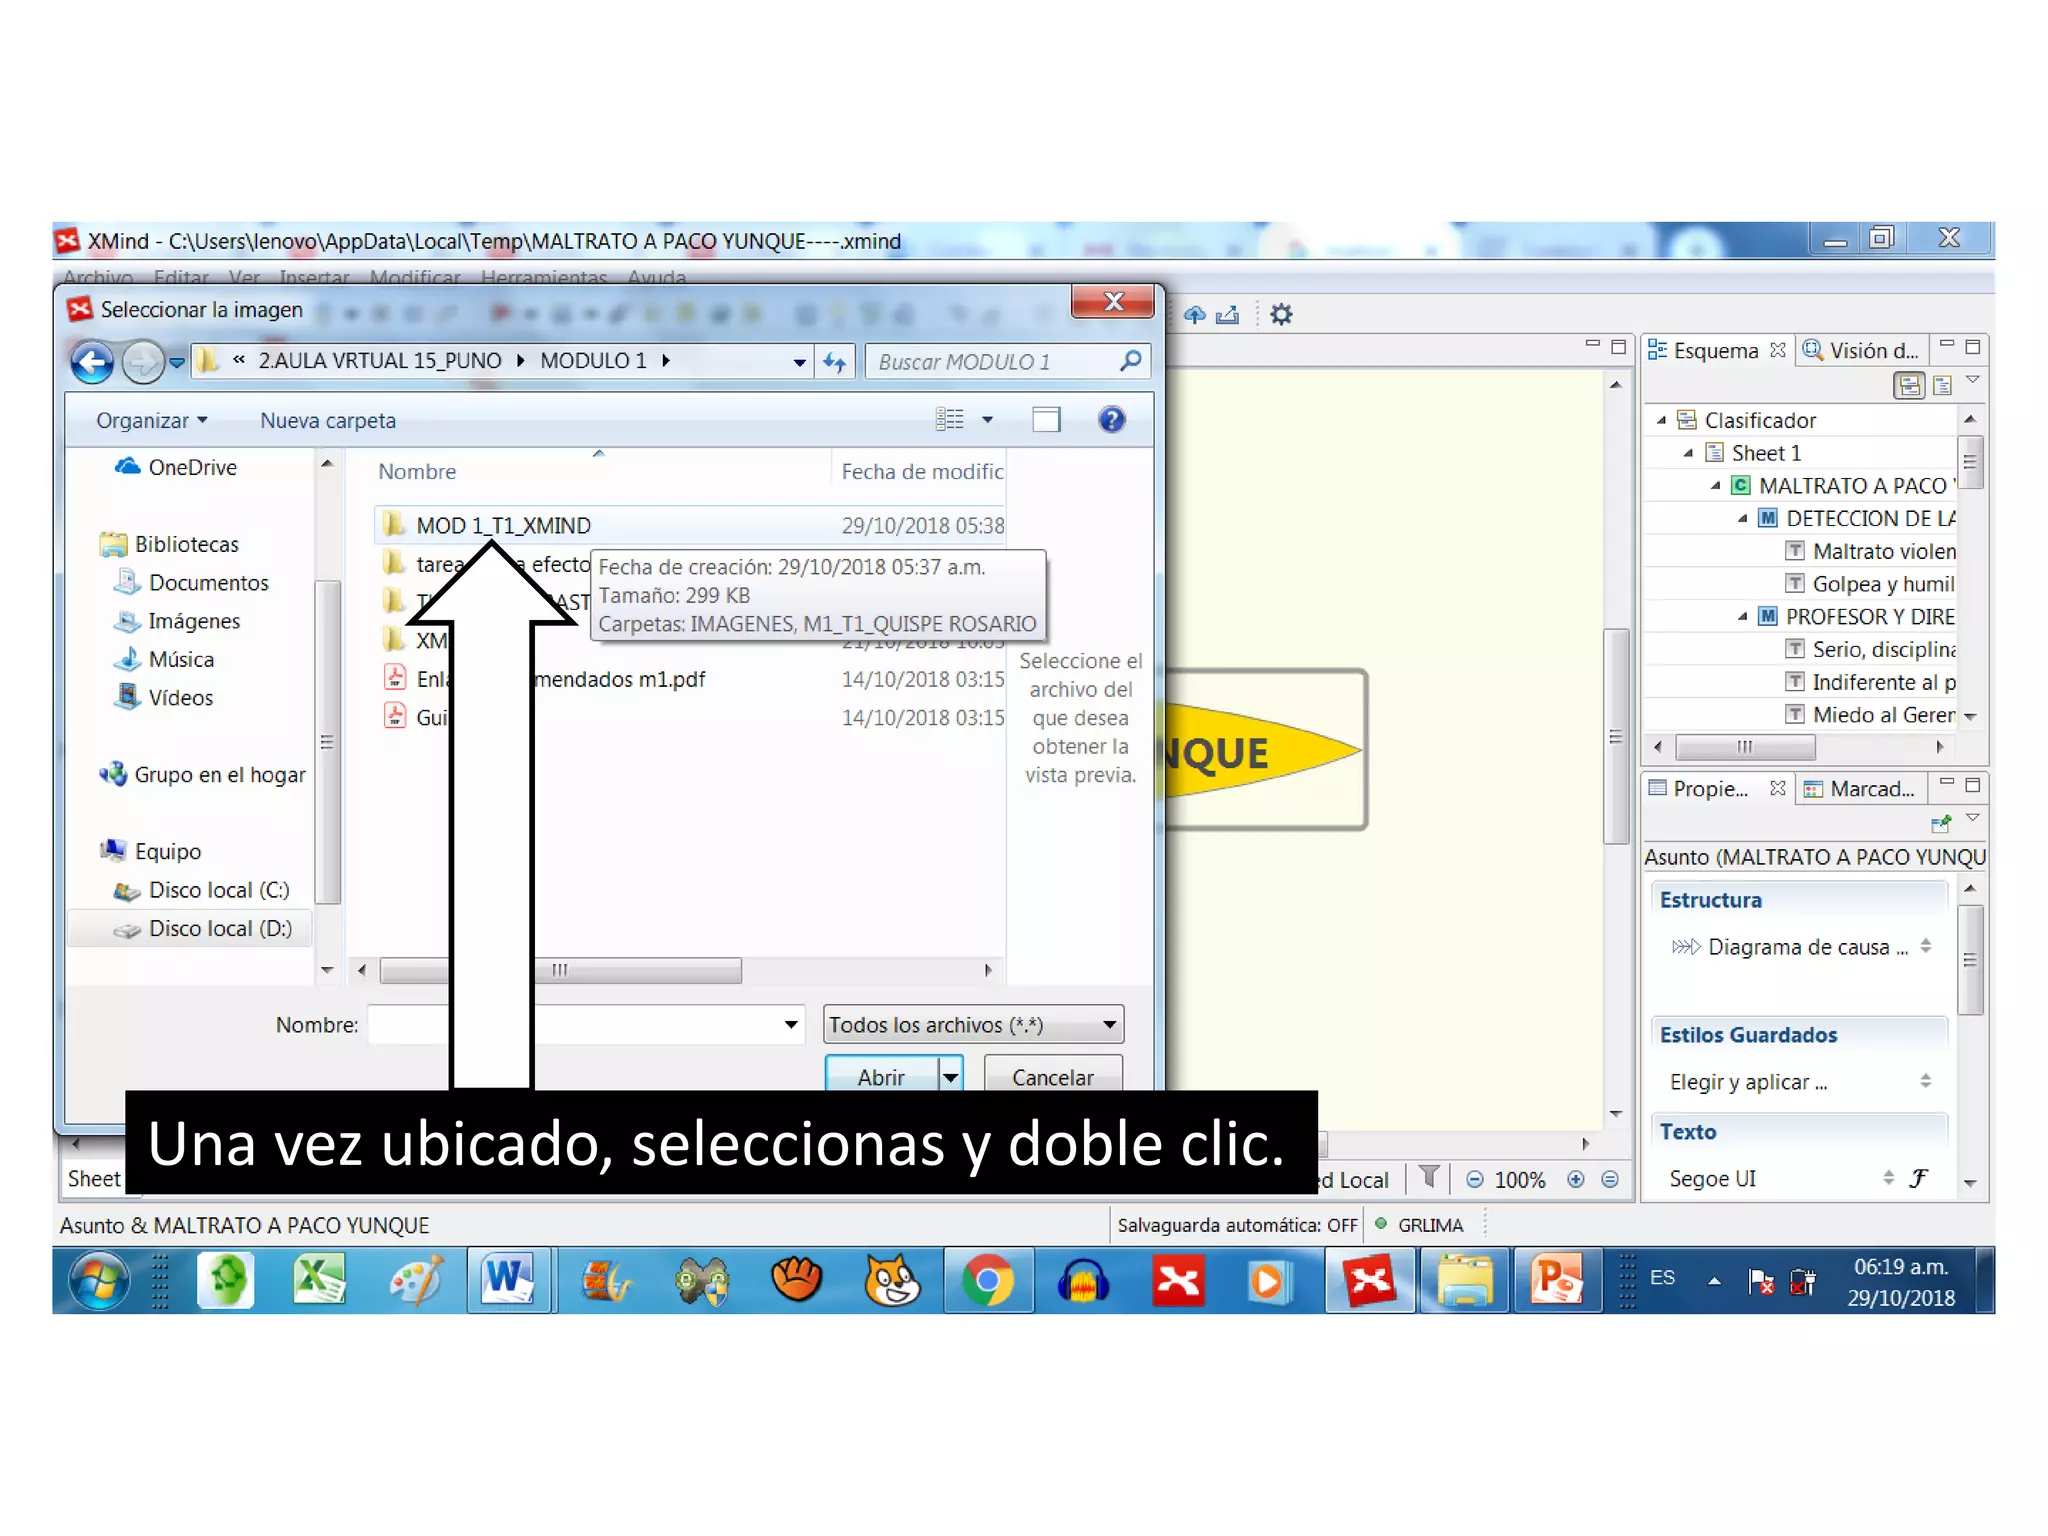Switch to the Visión general tab

coord(1862,351)
